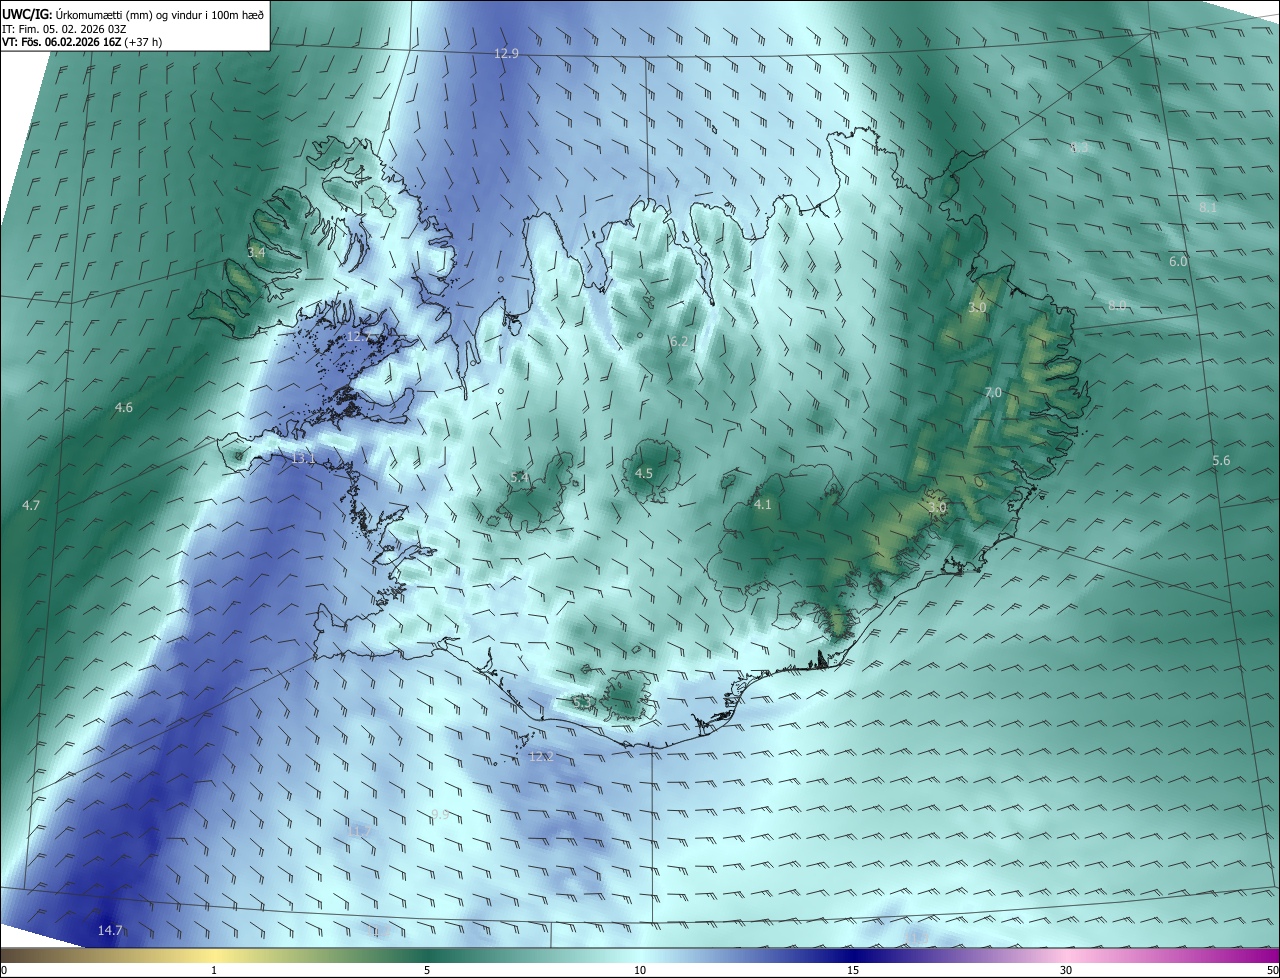The width and height of the screenshot is (1280, 978).
Task: Click the 5.6 value on the map
Action: click(x=1221, y=460)
